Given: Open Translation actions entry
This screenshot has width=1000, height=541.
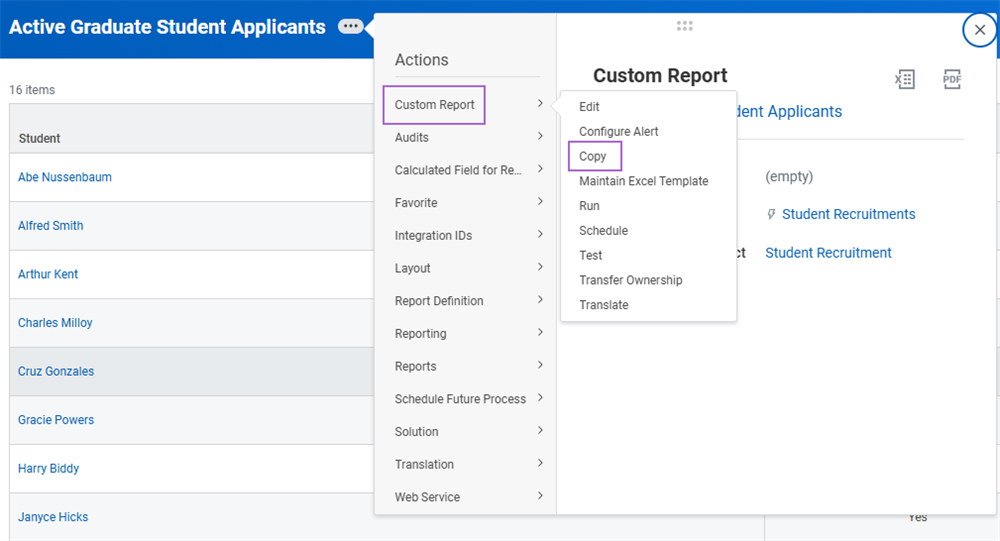Looking at the screenshot, I should [424, 464].
